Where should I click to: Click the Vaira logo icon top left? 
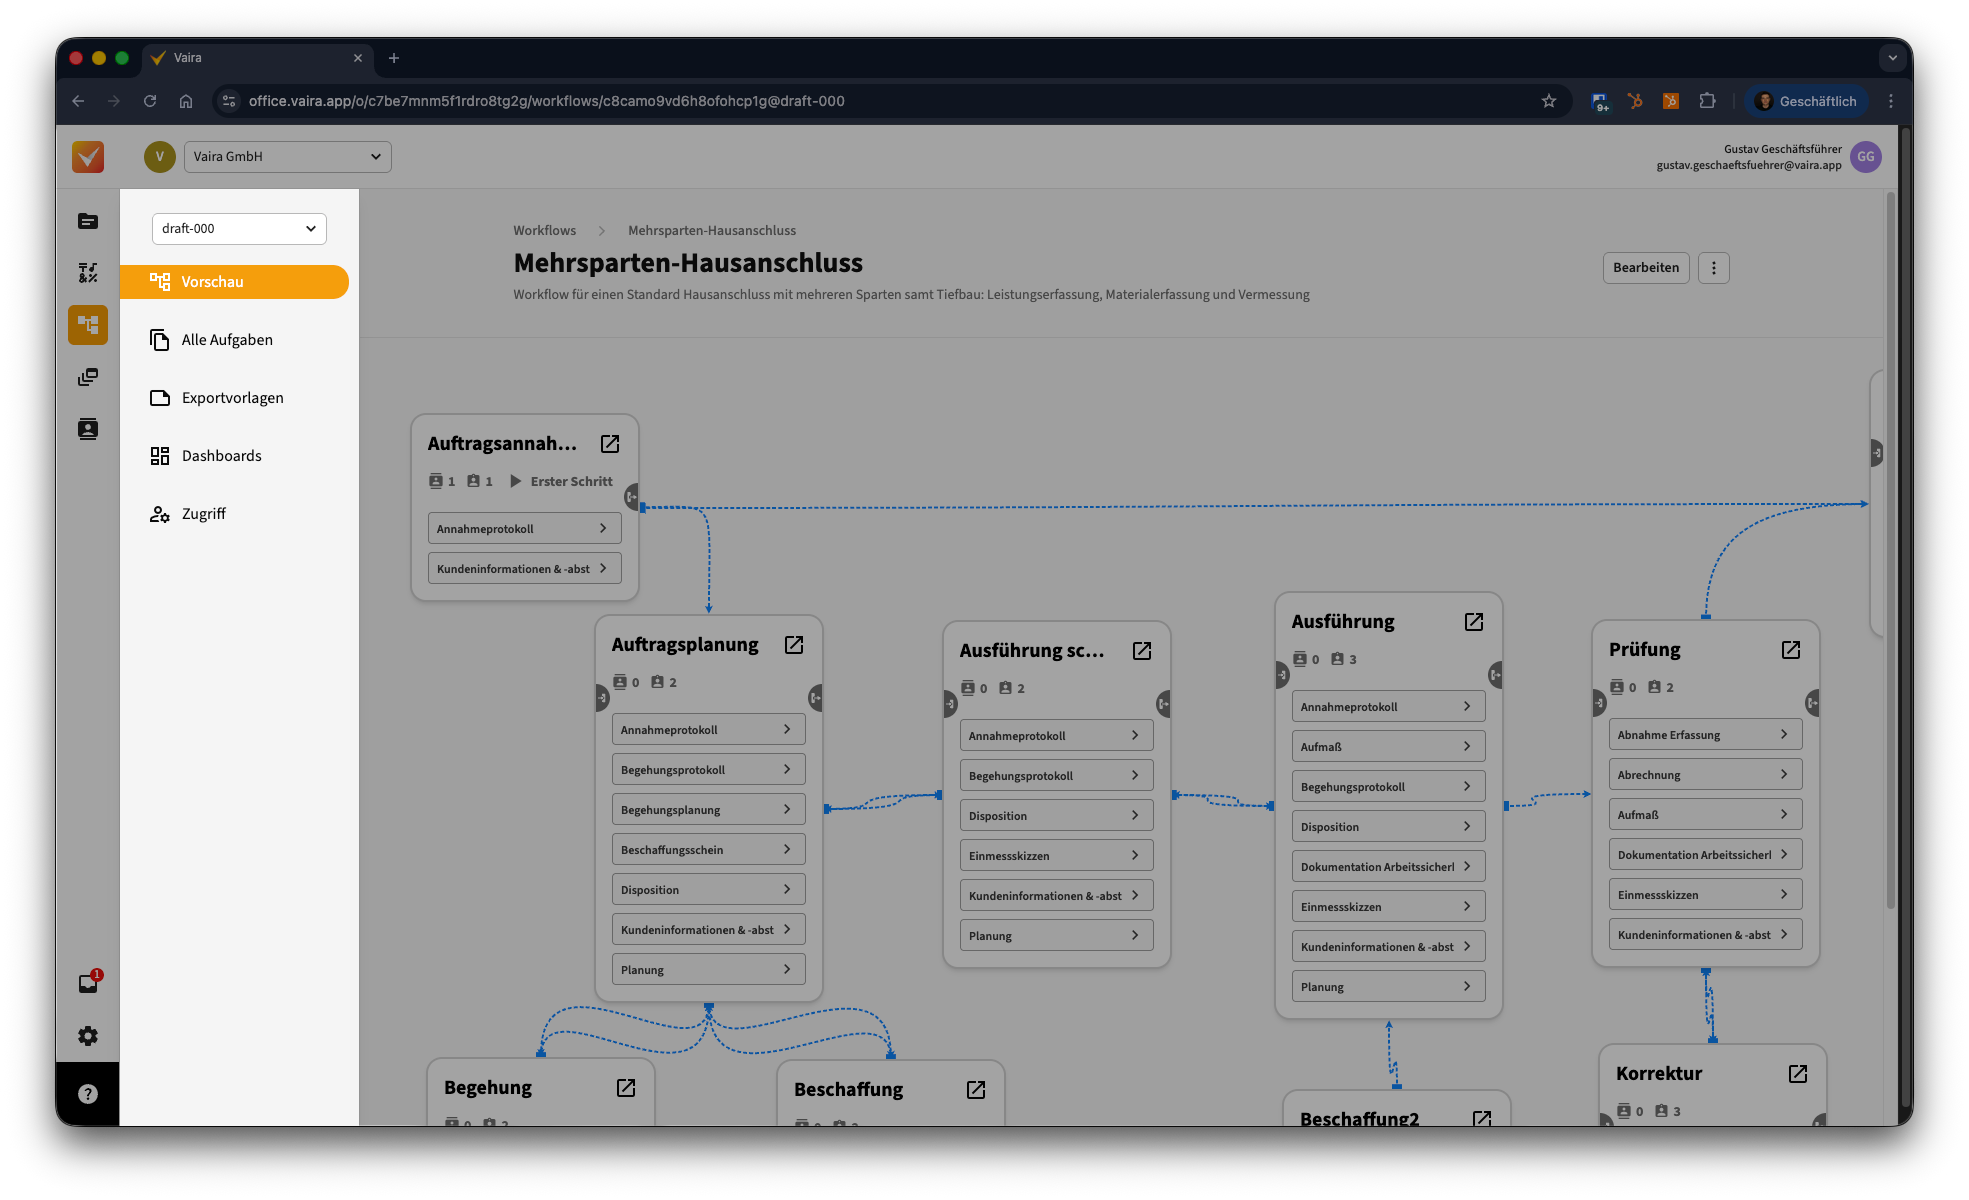click(x=88, y=157)
